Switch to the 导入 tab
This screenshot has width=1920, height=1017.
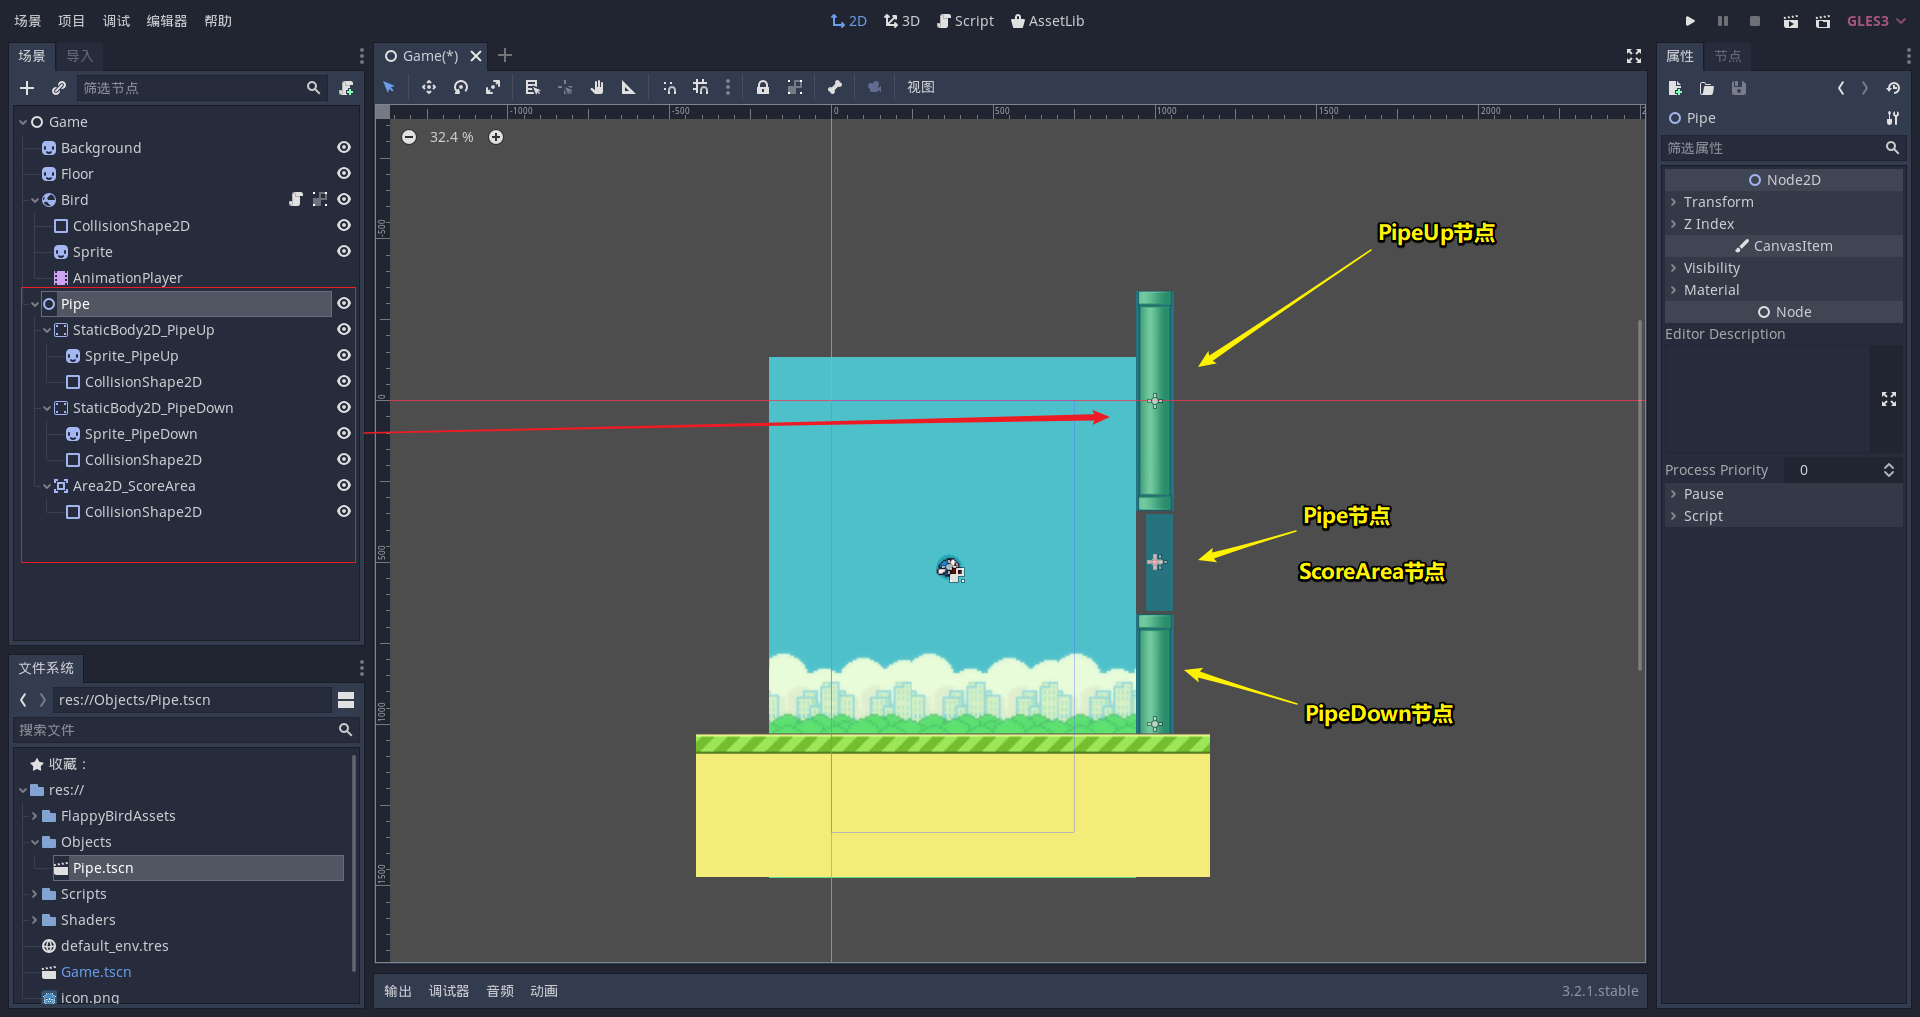pos(80,56)
